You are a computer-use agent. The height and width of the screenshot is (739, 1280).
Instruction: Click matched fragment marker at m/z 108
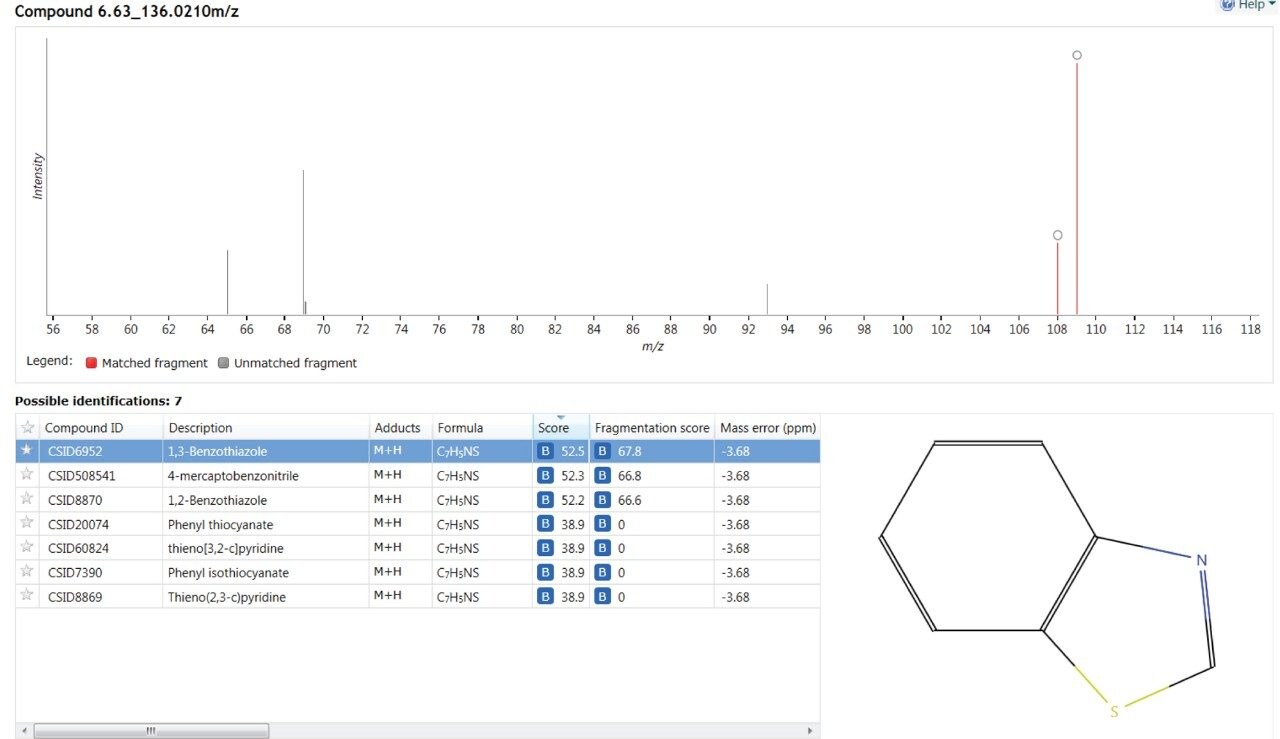pyautogui.click(x=1058, y=236)
